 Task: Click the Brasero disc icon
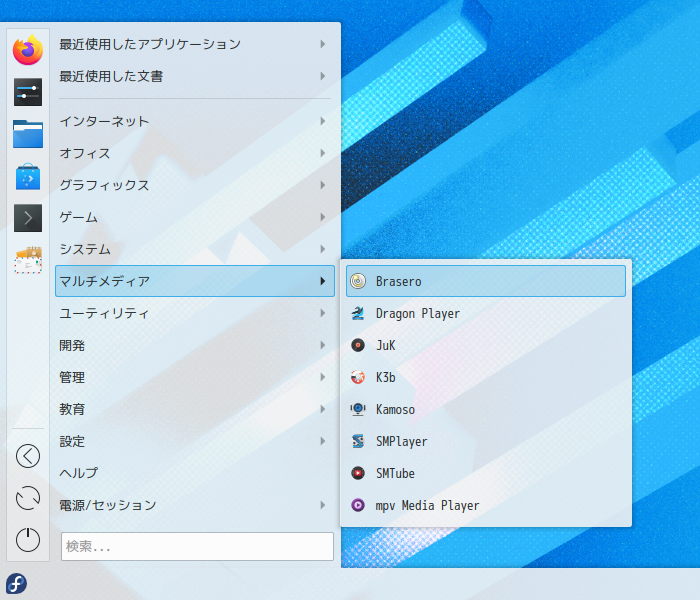[x=358, y=281]
